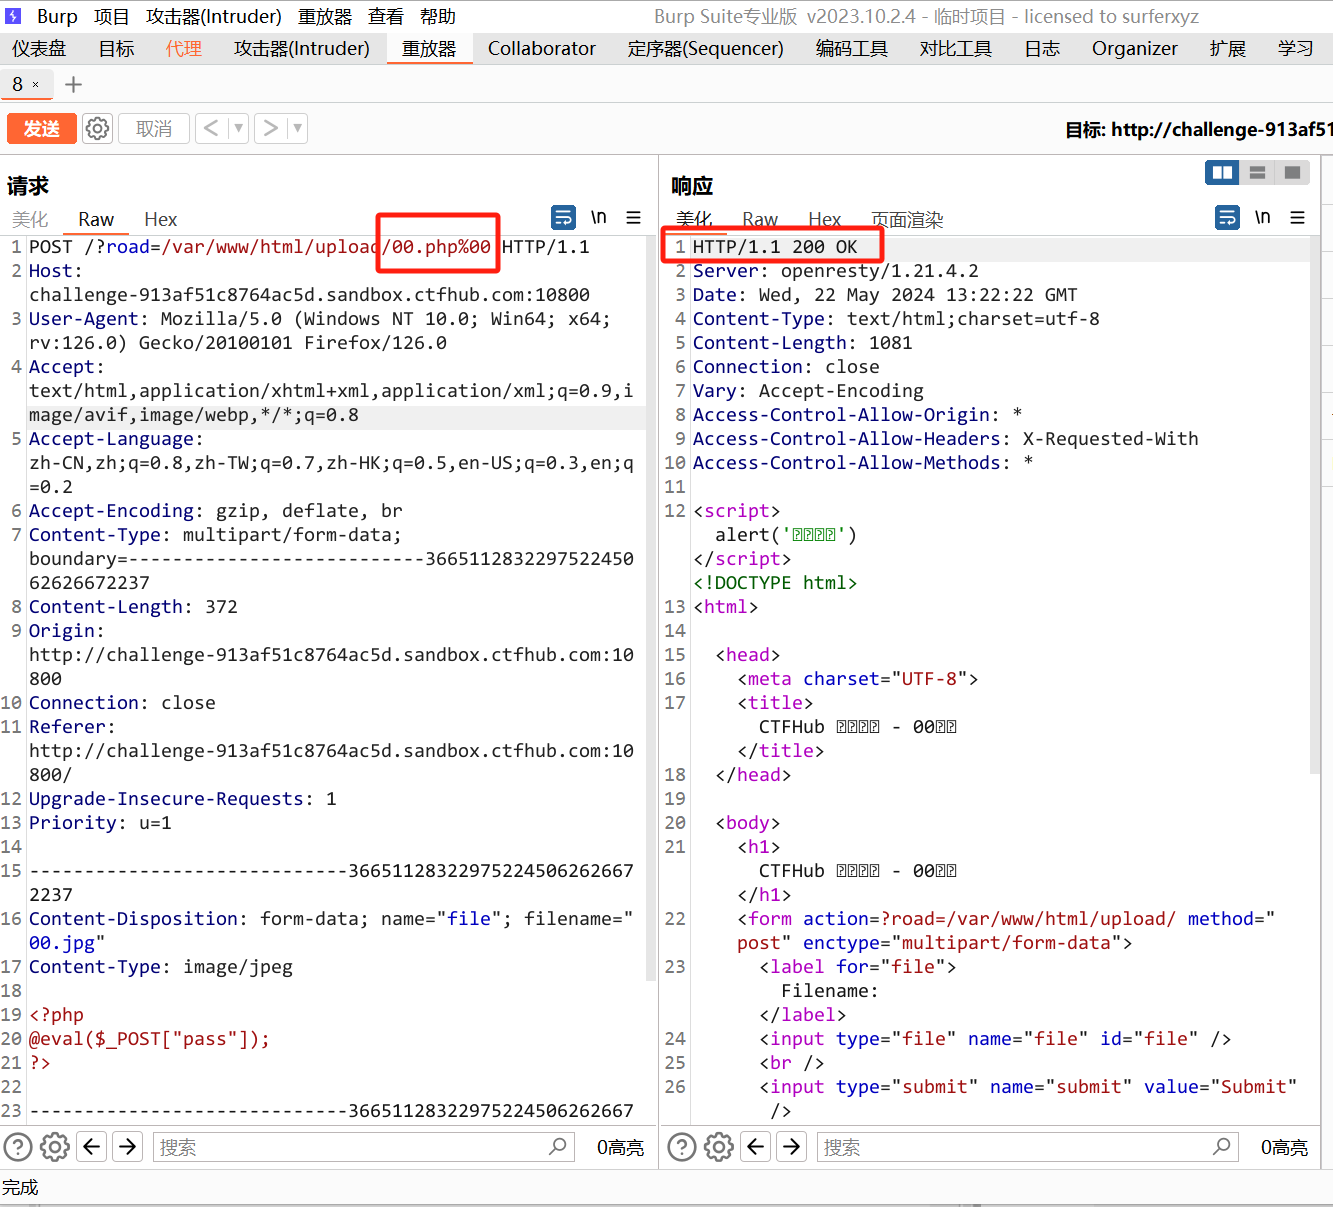Open response panel hamburger menu
Image resolution: width=1333 pixels, height=1207 pixels.
[1297, 217]
